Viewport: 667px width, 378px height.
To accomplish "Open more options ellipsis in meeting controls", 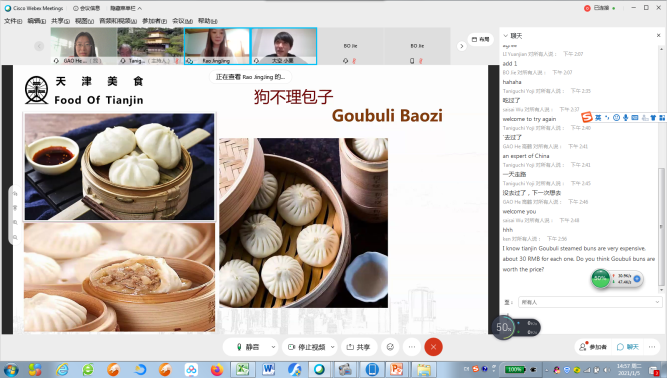I will (x=412, y=347).
